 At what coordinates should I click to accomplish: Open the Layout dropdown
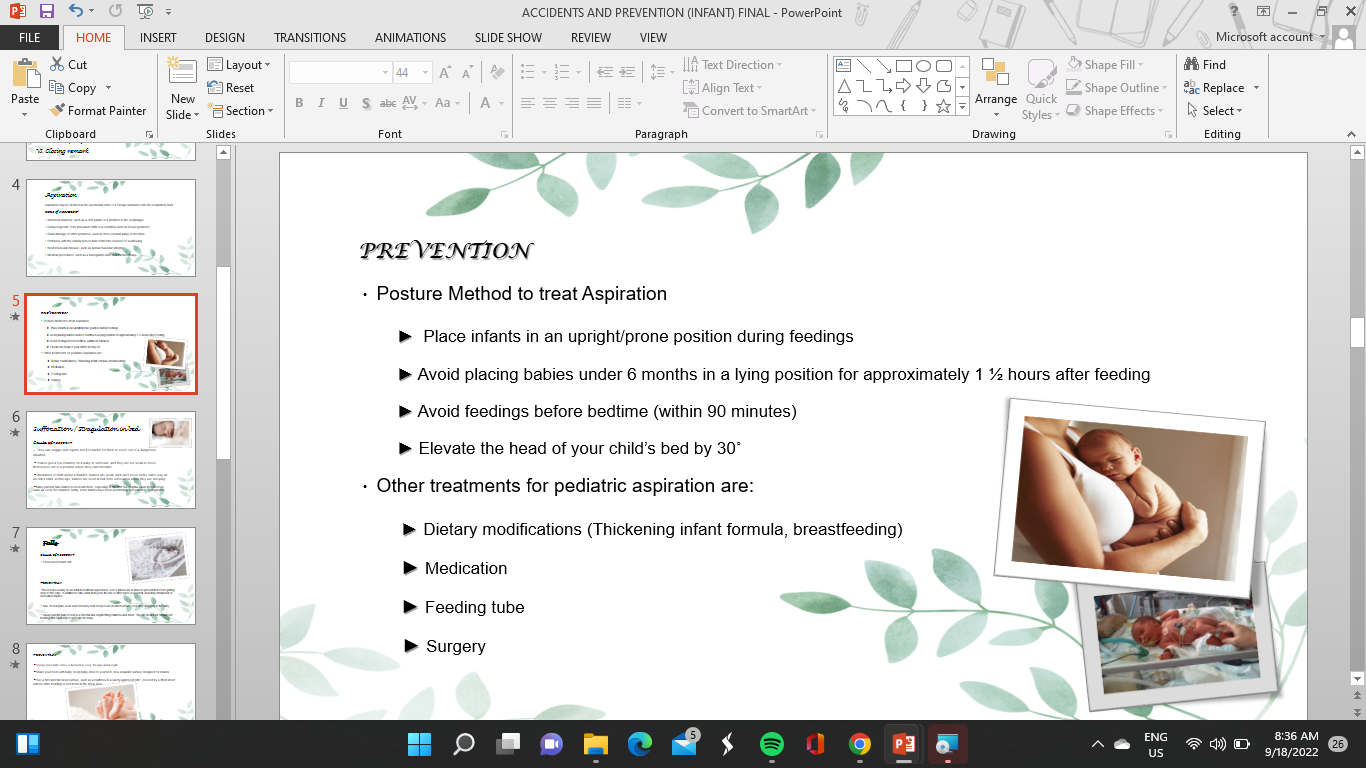[240, 65]
